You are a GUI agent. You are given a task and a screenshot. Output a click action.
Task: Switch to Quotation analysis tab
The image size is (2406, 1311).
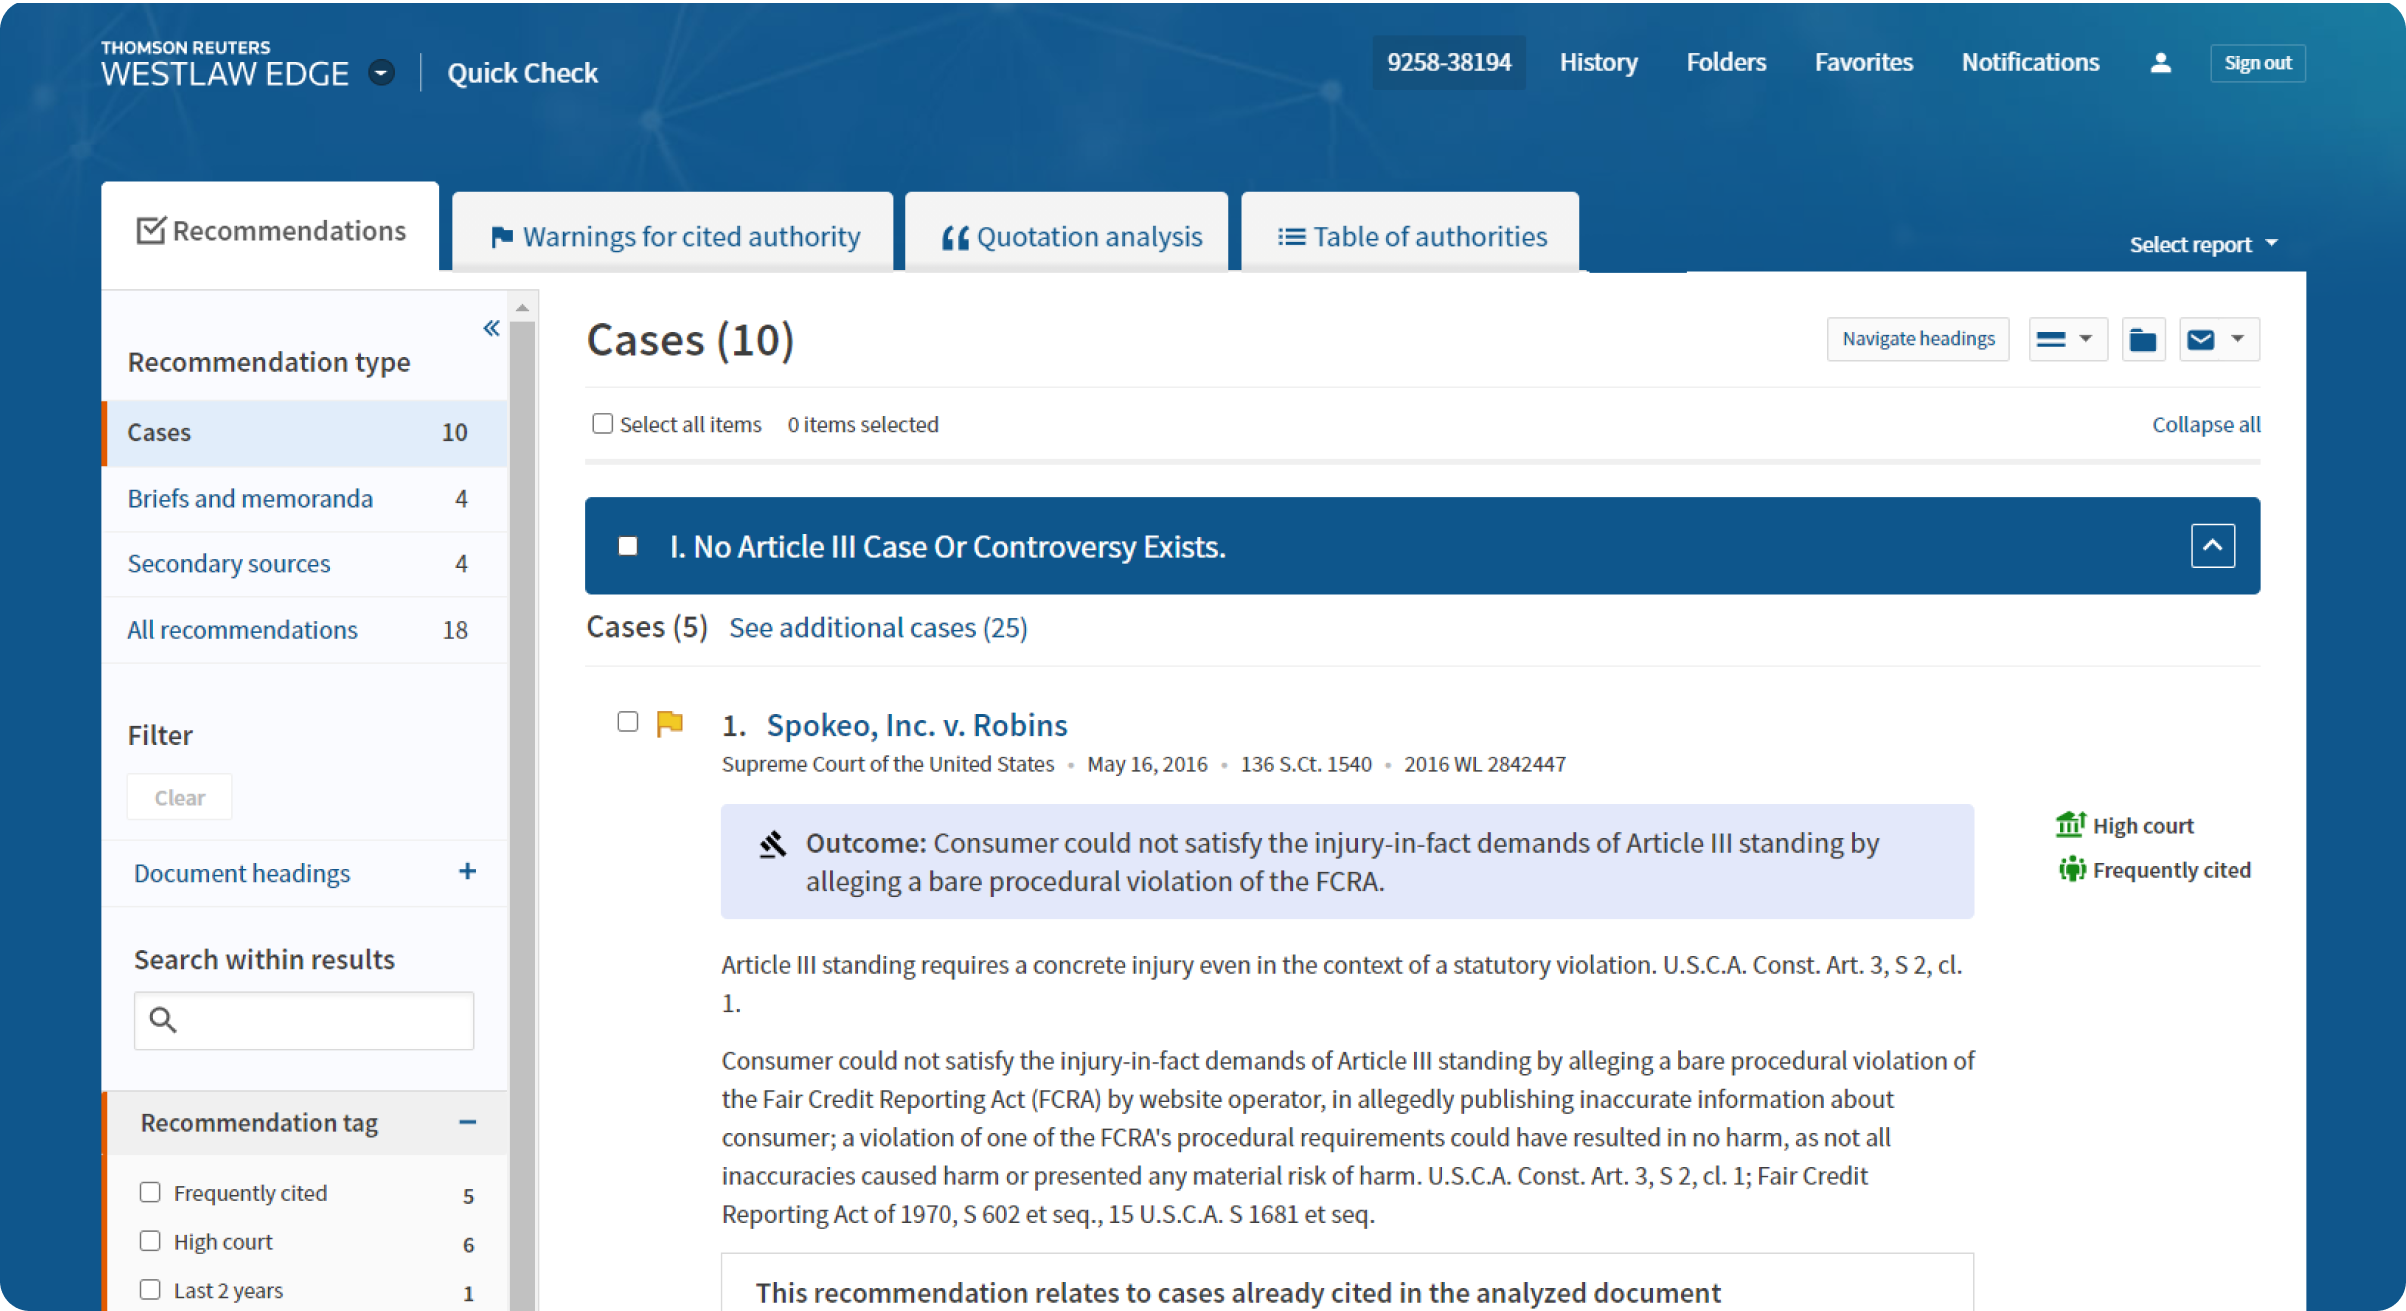1070,237
